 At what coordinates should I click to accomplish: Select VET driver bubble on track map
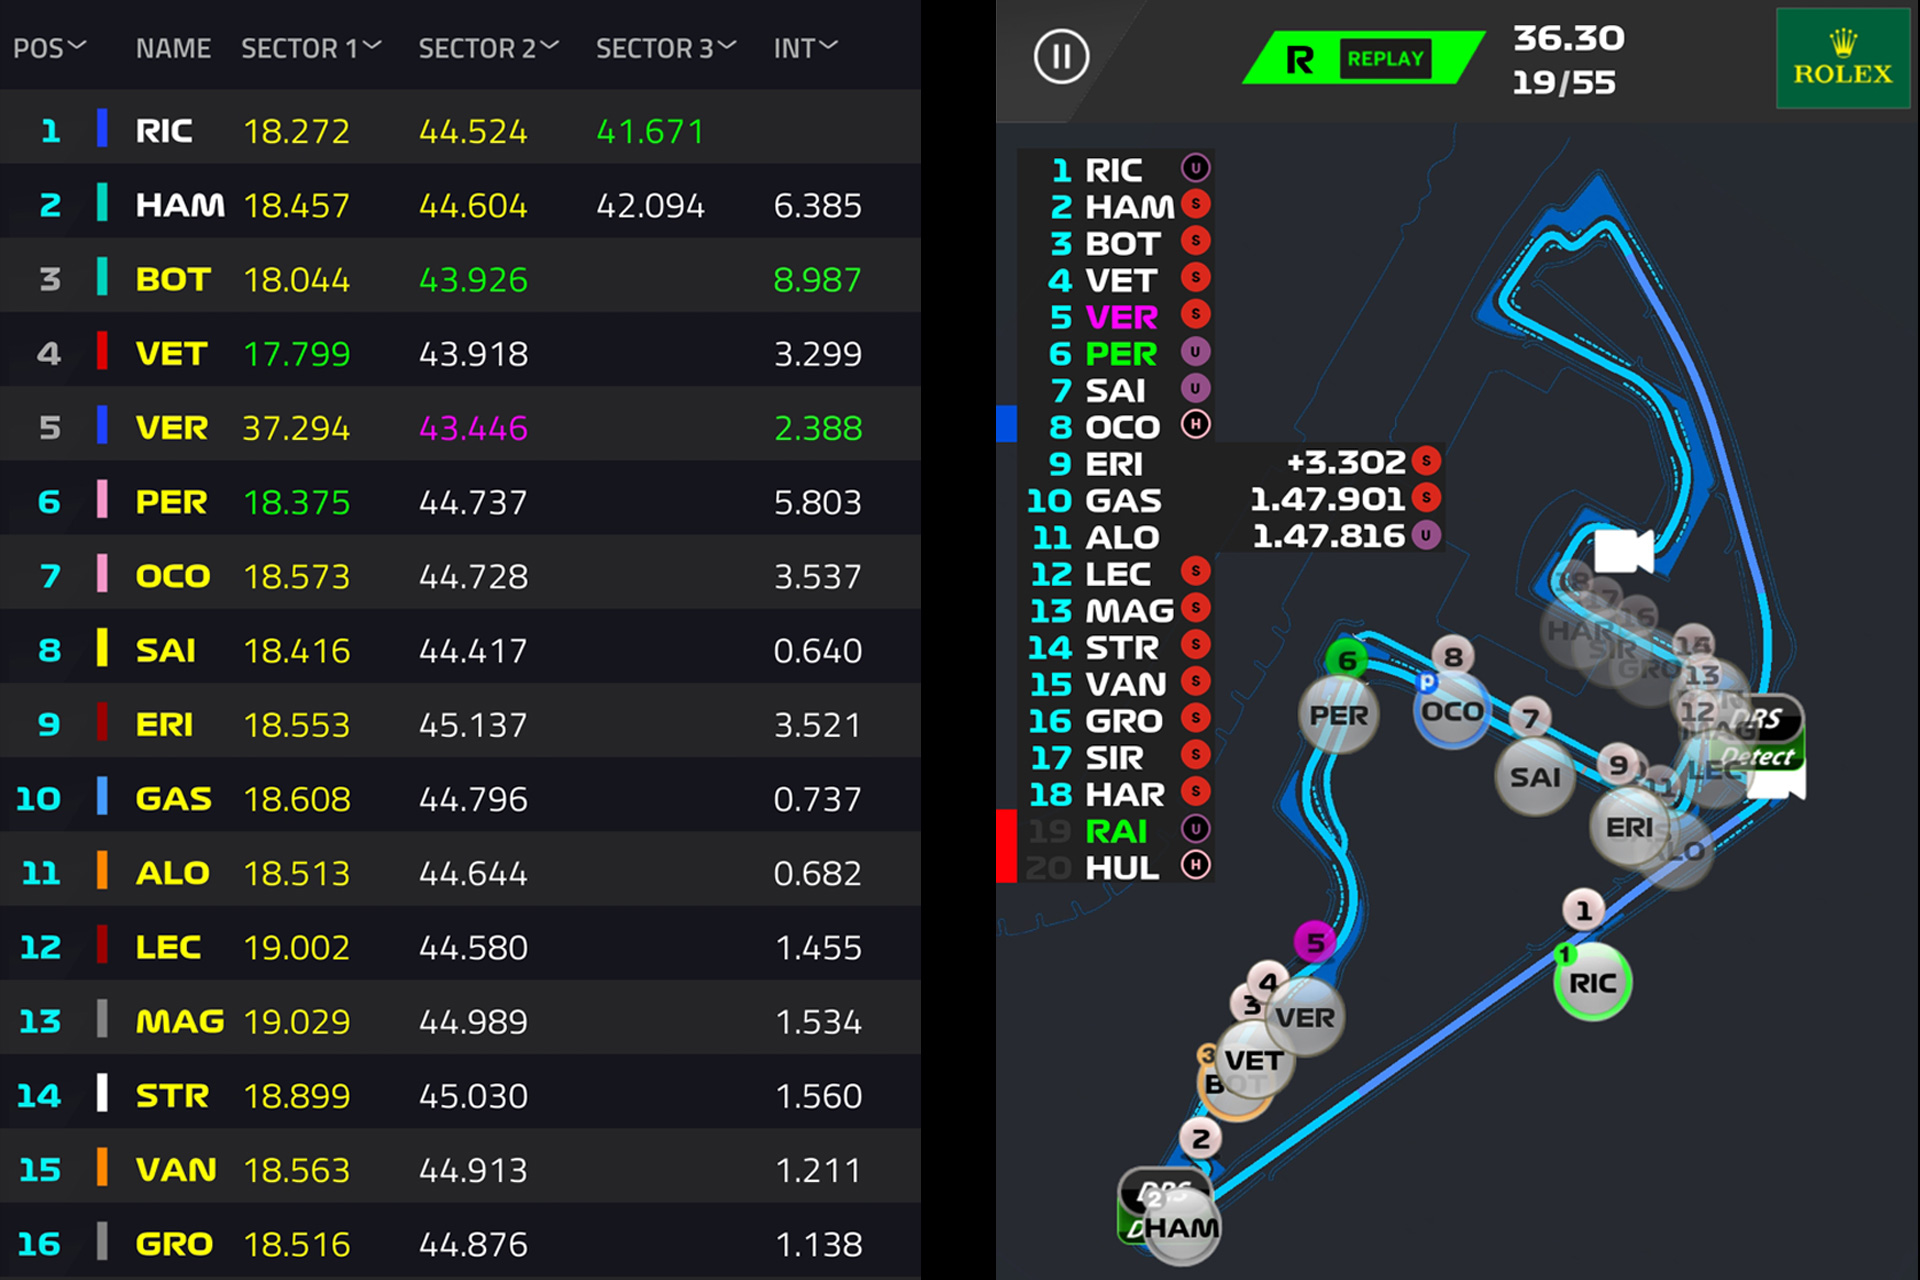1254,1060
